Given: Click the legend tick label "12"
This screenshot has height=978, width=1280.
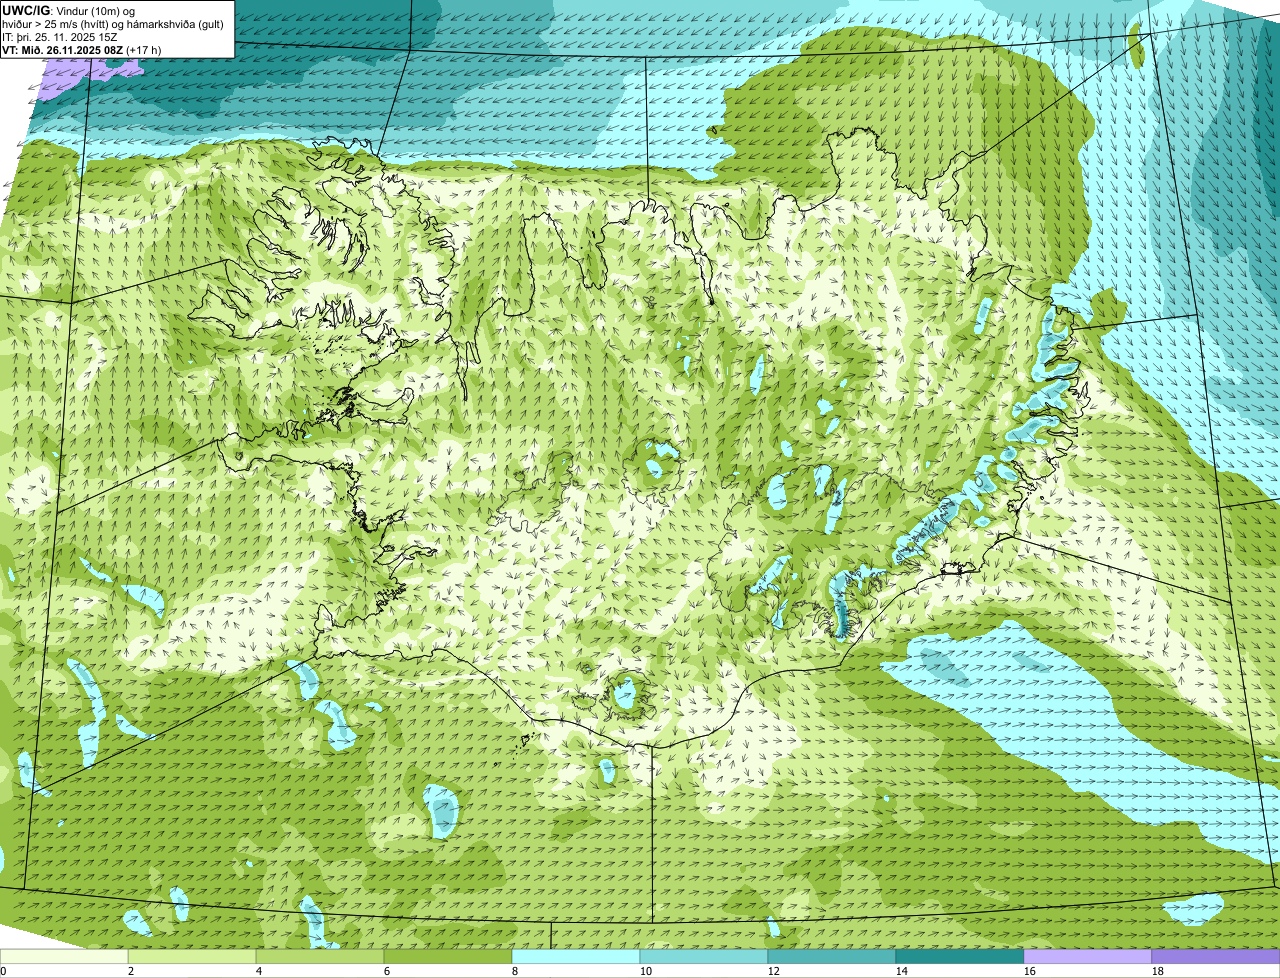Looking at the screenshot, I should coord(773,971).
